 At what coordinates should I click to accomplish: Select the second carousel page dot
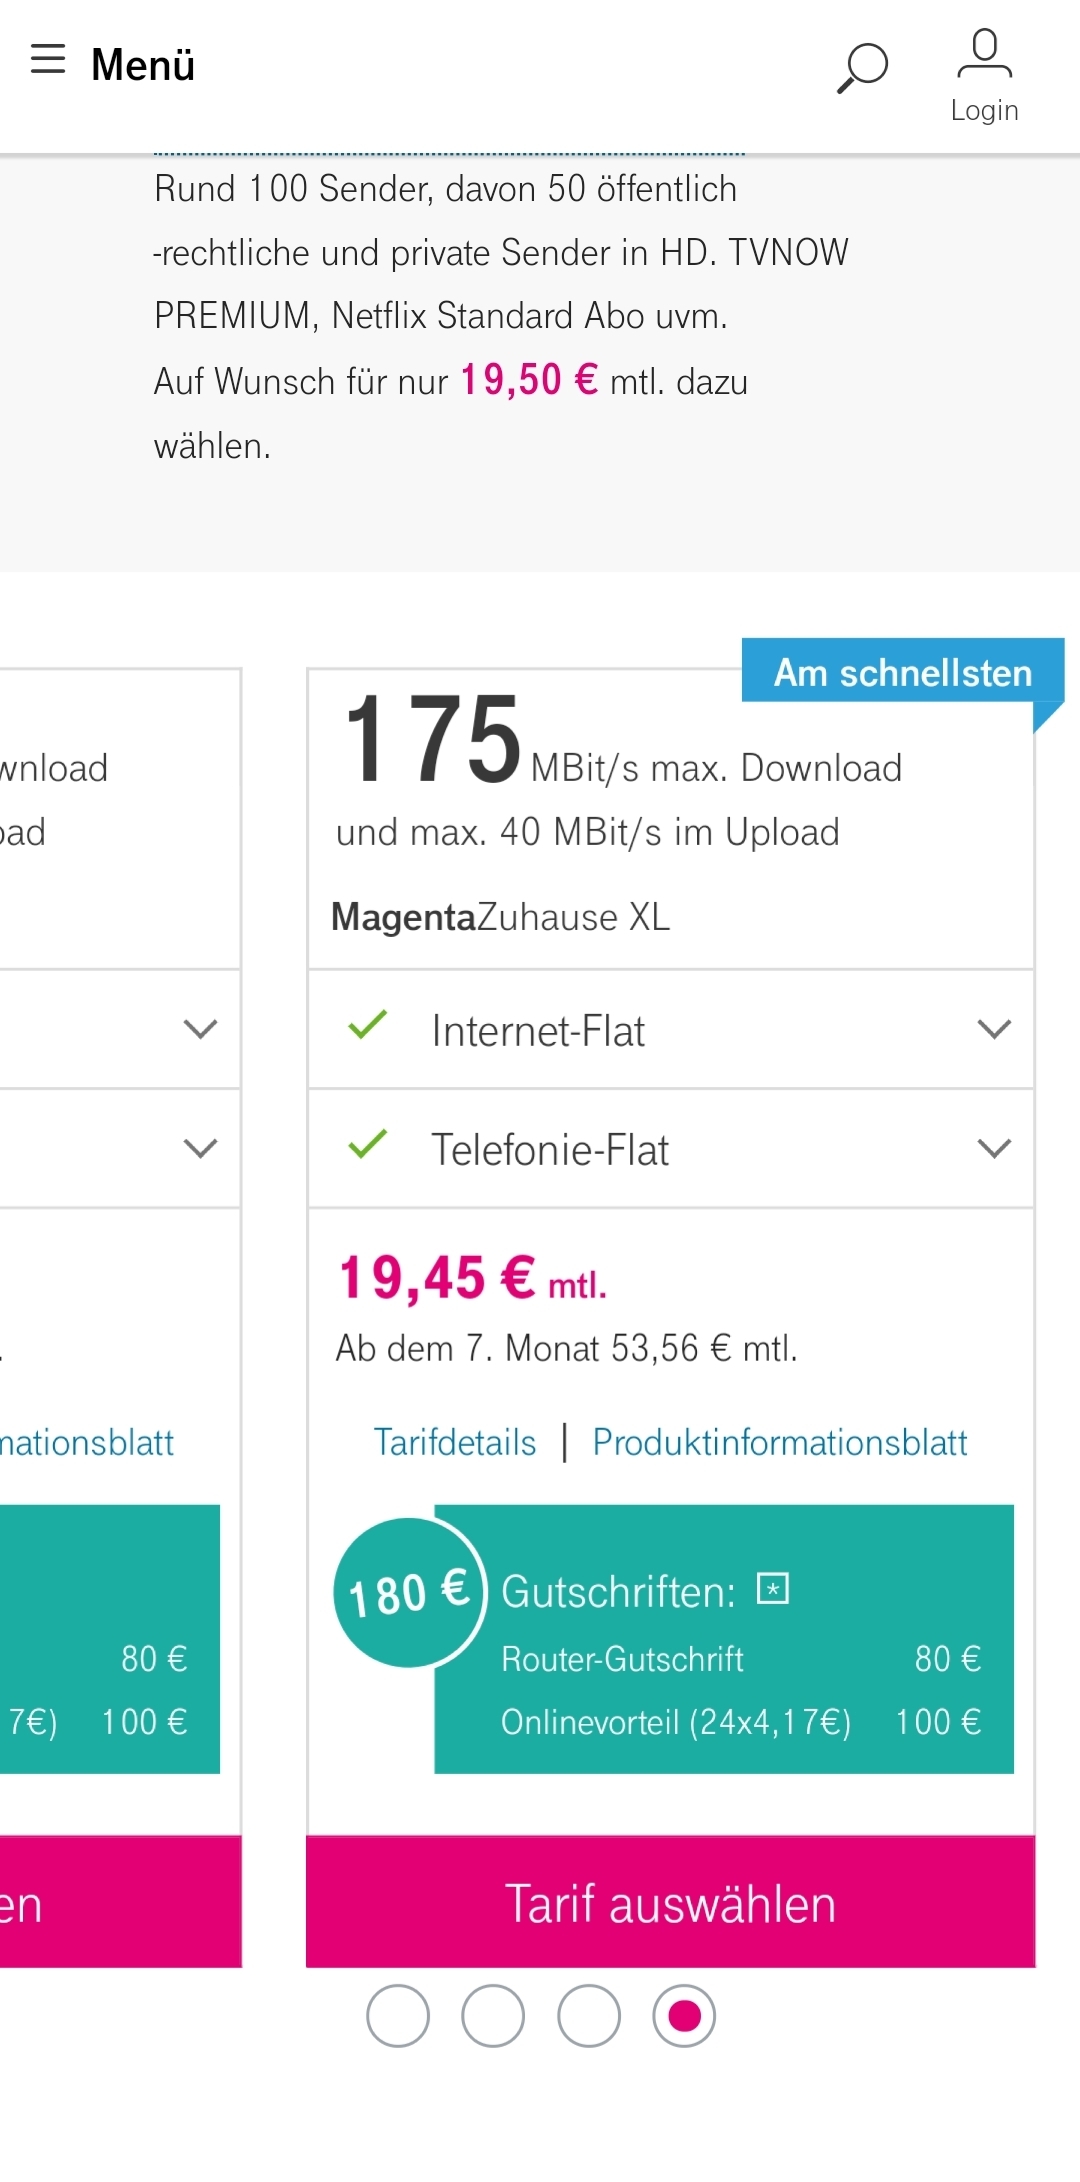pyautogui.click(x=493, y=2016)
